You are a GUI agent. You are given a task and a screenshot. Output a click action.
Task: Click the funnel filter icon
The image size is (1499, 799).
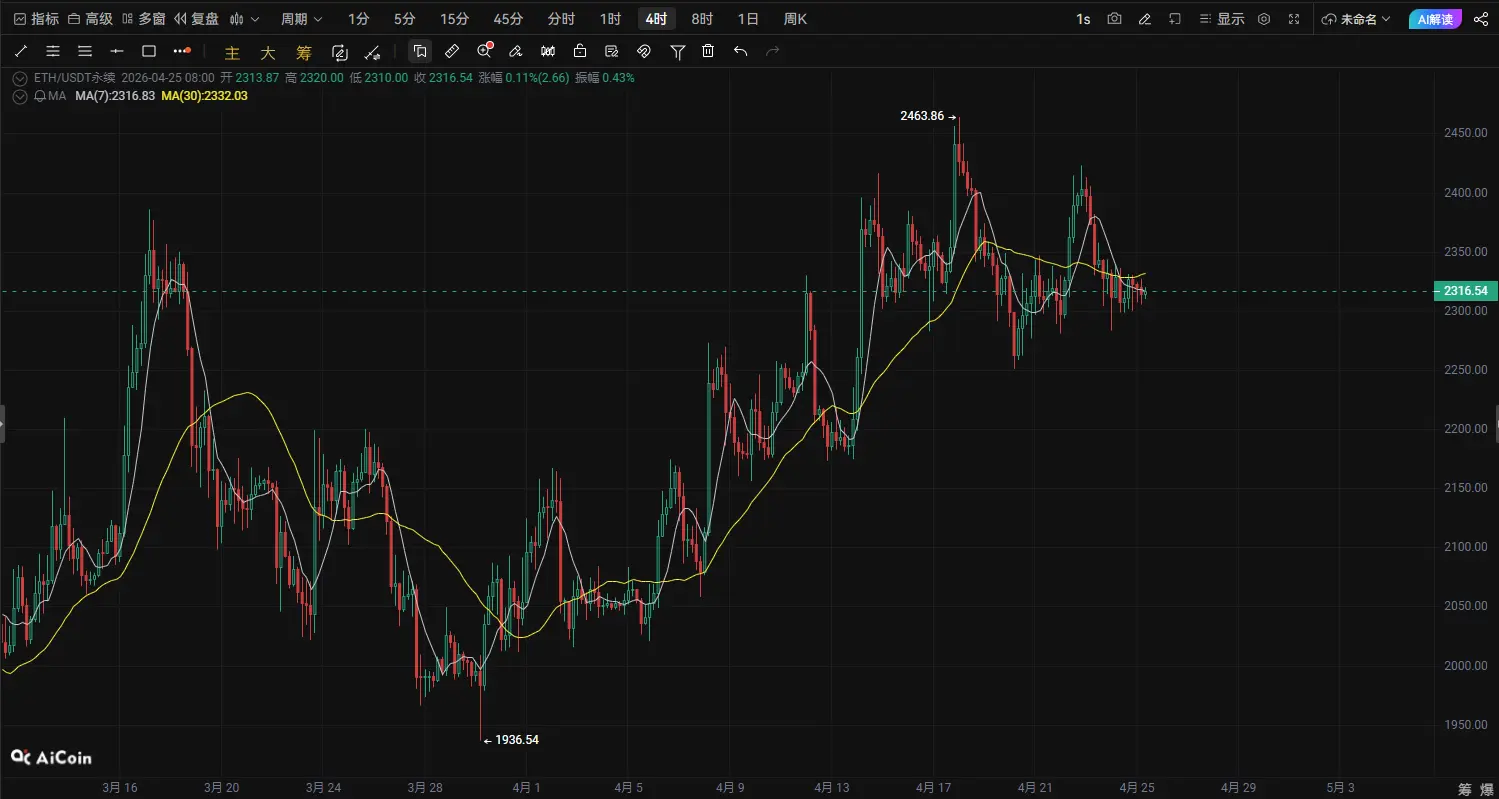pos(678,51)
